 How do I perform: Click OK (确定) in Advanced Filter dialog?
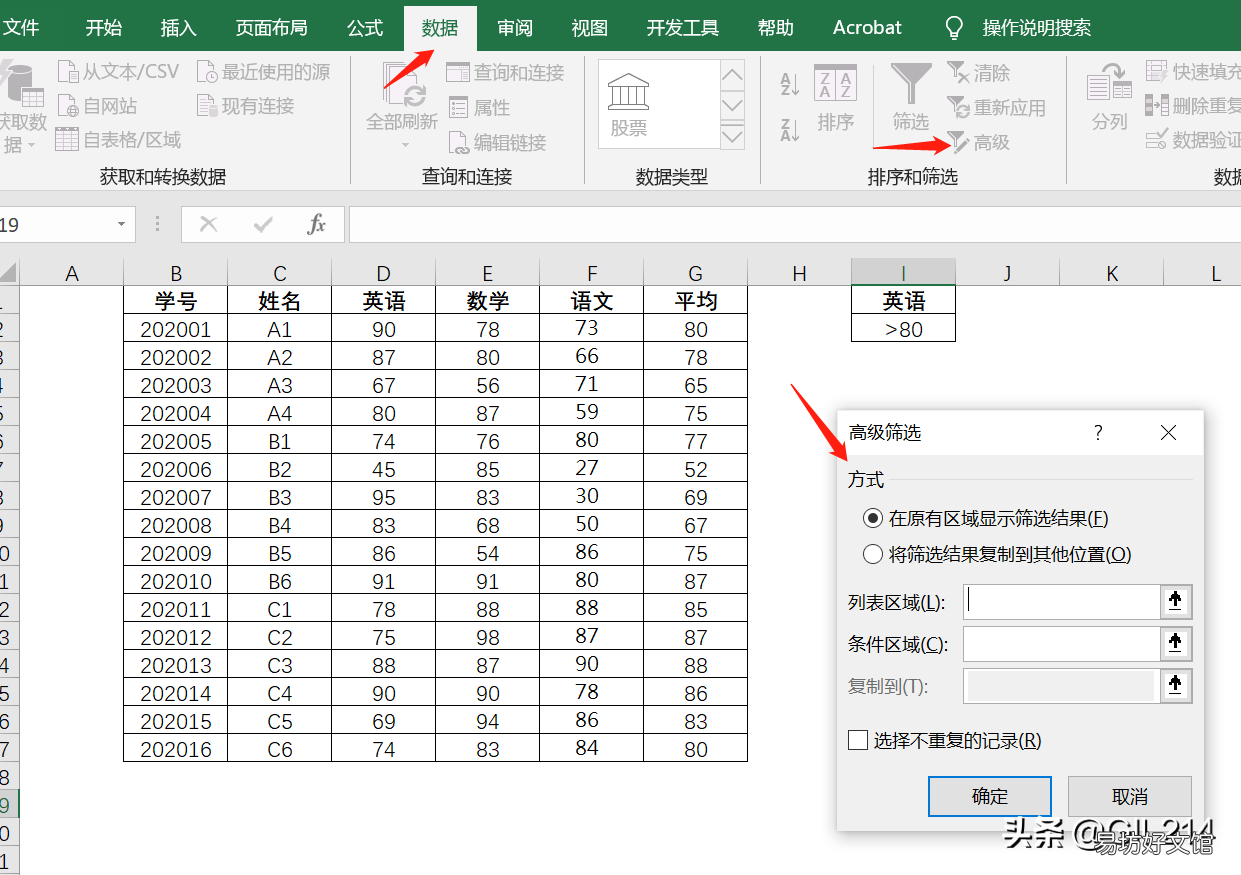[990, 797]
